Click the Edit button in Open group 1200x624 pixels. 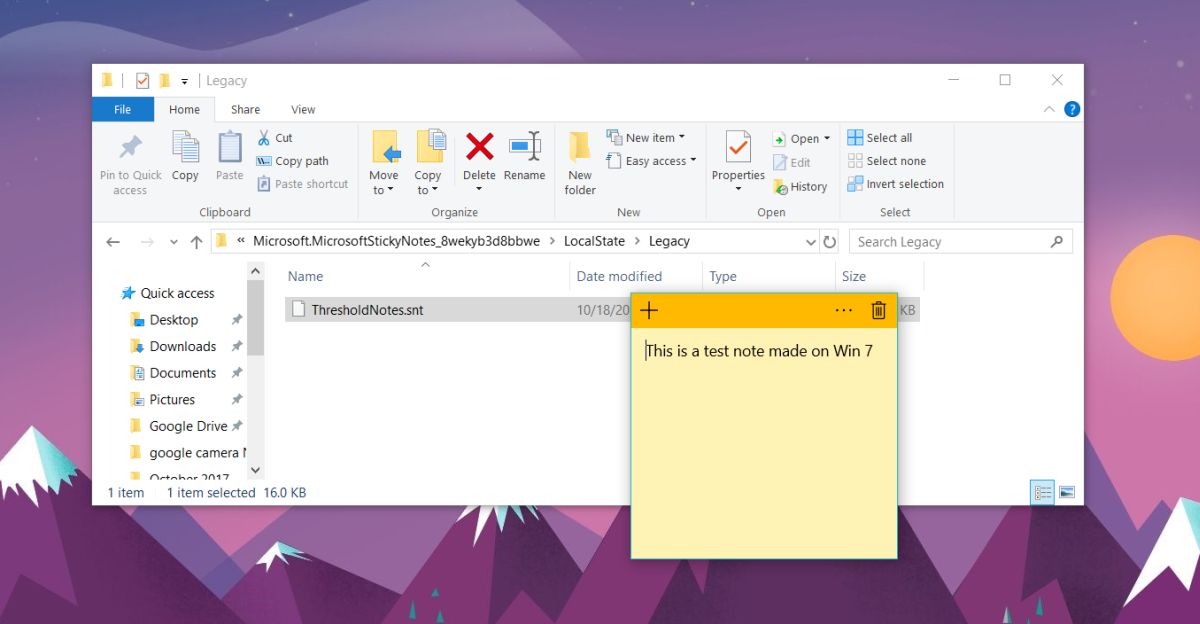pos(791,162)
